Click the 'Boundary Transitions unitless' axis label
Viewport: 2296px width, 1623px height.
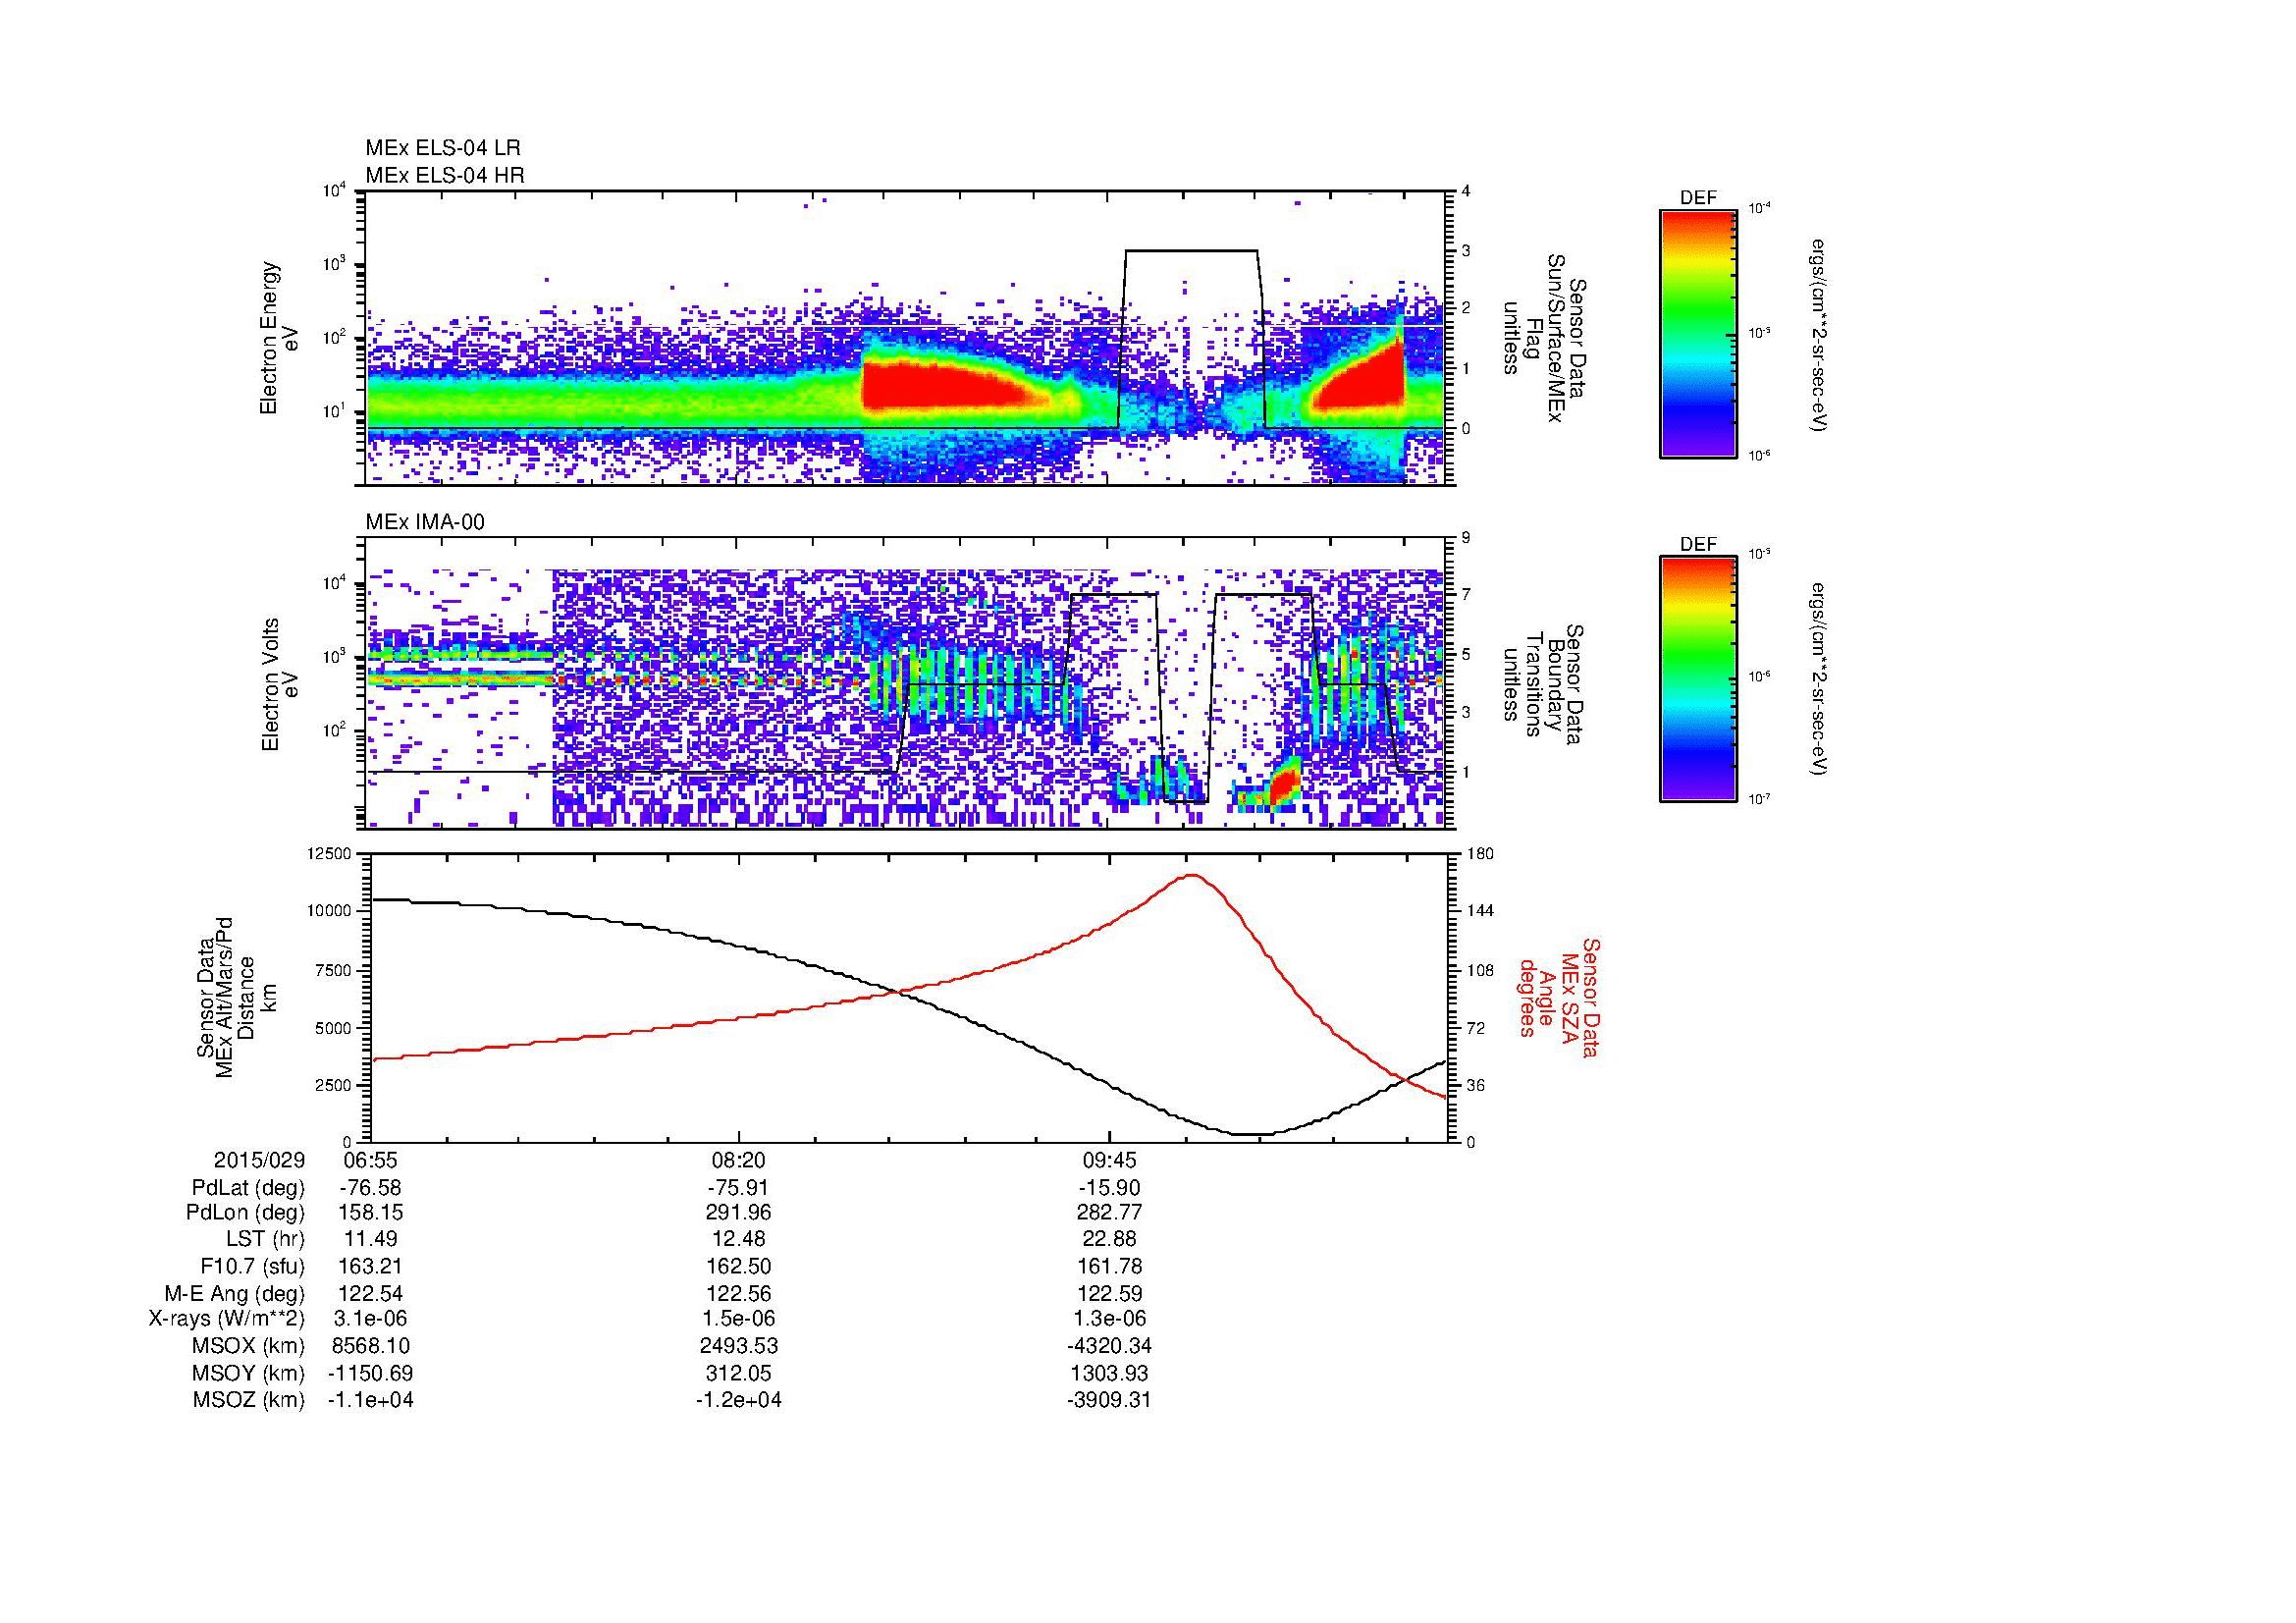[1543, 685]
